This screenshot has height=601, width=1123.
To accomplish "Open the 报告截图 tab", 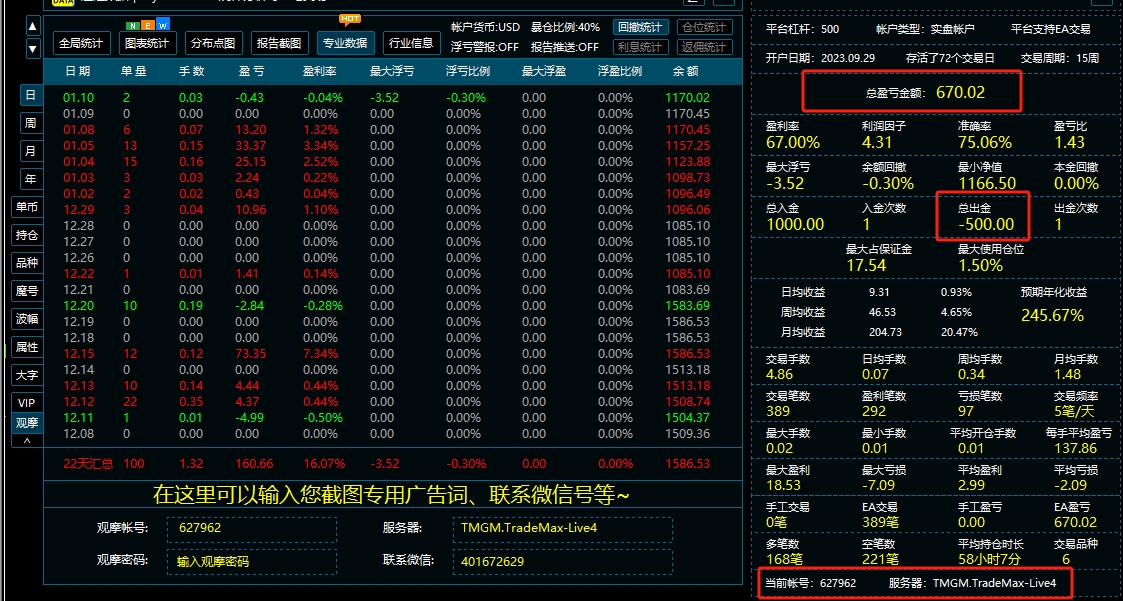I will tap(280, 43).
